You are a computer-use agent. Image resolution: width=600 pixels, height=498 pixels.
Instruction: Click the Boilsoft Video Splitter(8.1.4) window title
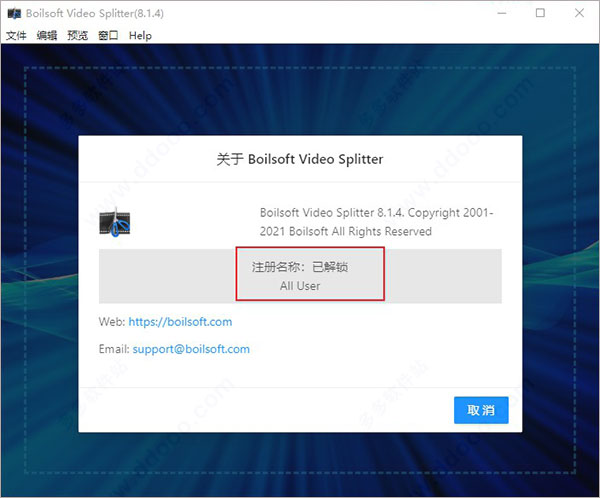(x=95, y=13)
